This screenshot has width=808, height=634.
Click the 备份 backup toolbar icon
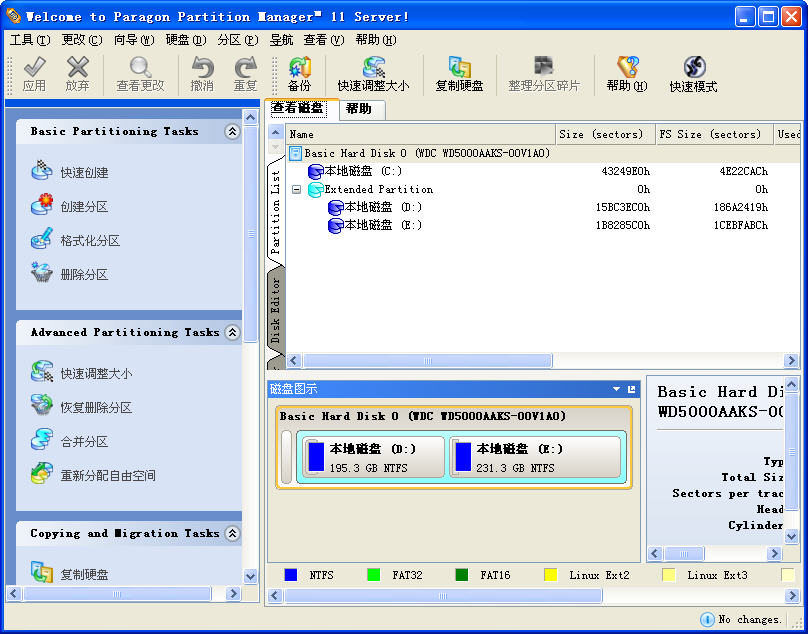(299, 74)
